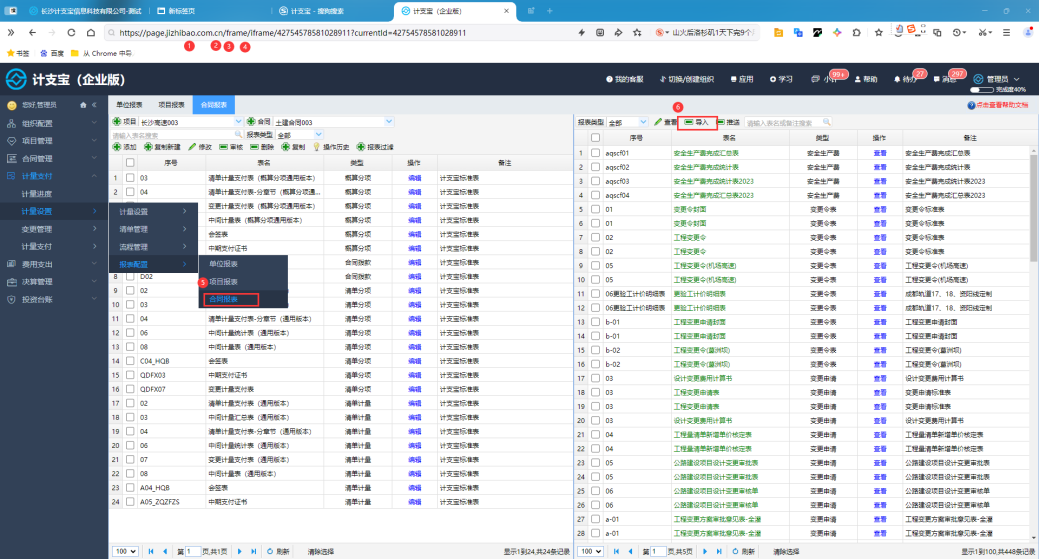Screen dimensions: 1039x559
Task: Switch to the 单位报表 tab
Action: pyautogui.click(x=129, y=105)
